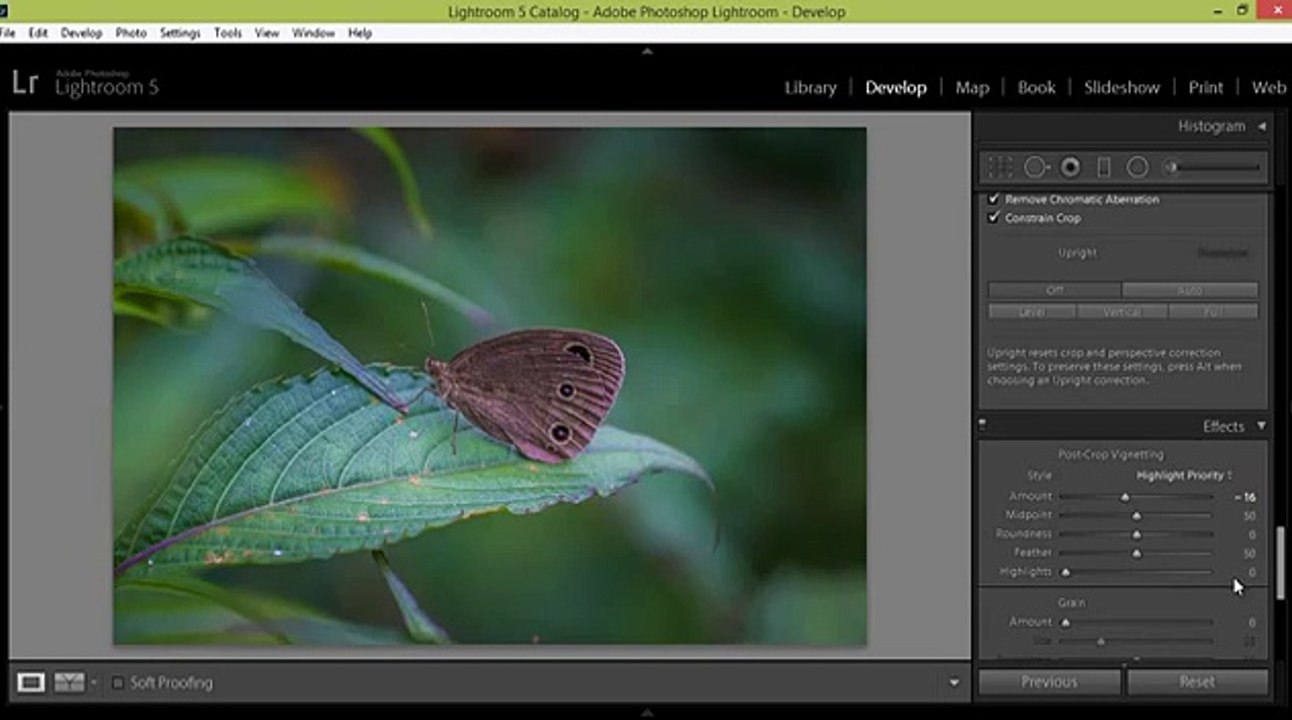
Task: Uncheck Constrain Crop checkbox
Action: [x=994, y=217]
